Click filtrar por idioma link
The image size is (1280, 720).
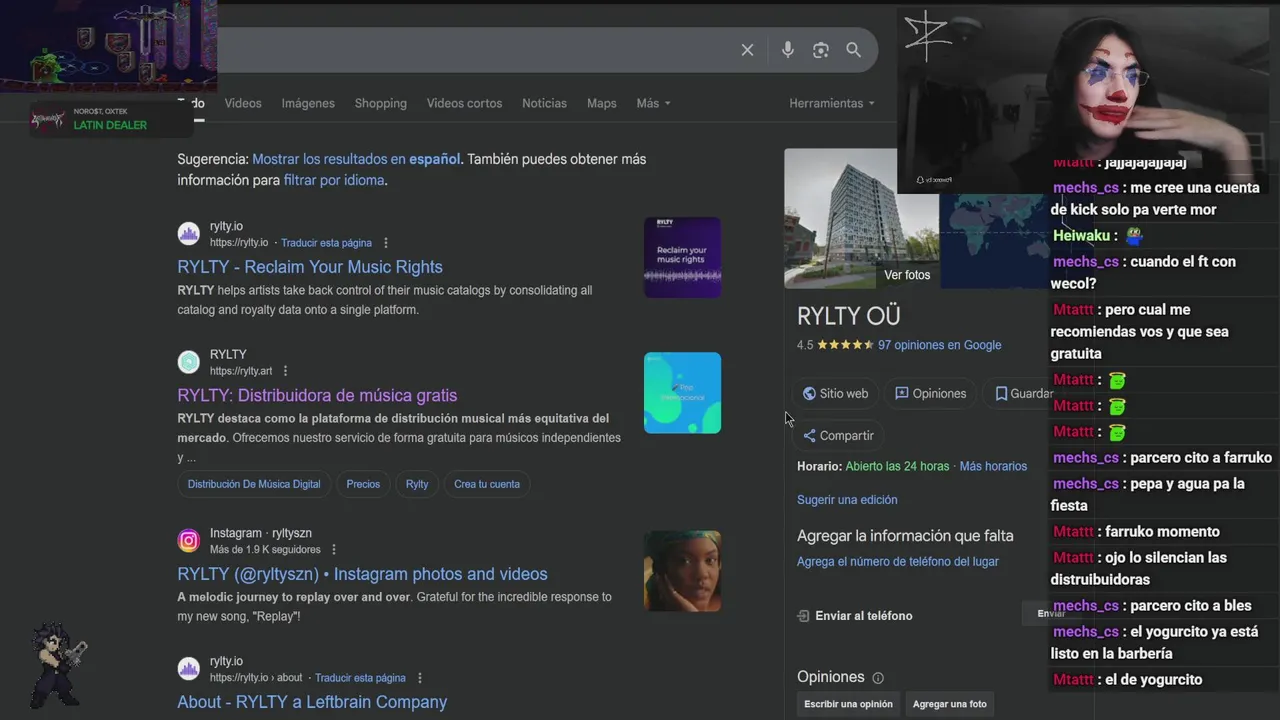334,181
